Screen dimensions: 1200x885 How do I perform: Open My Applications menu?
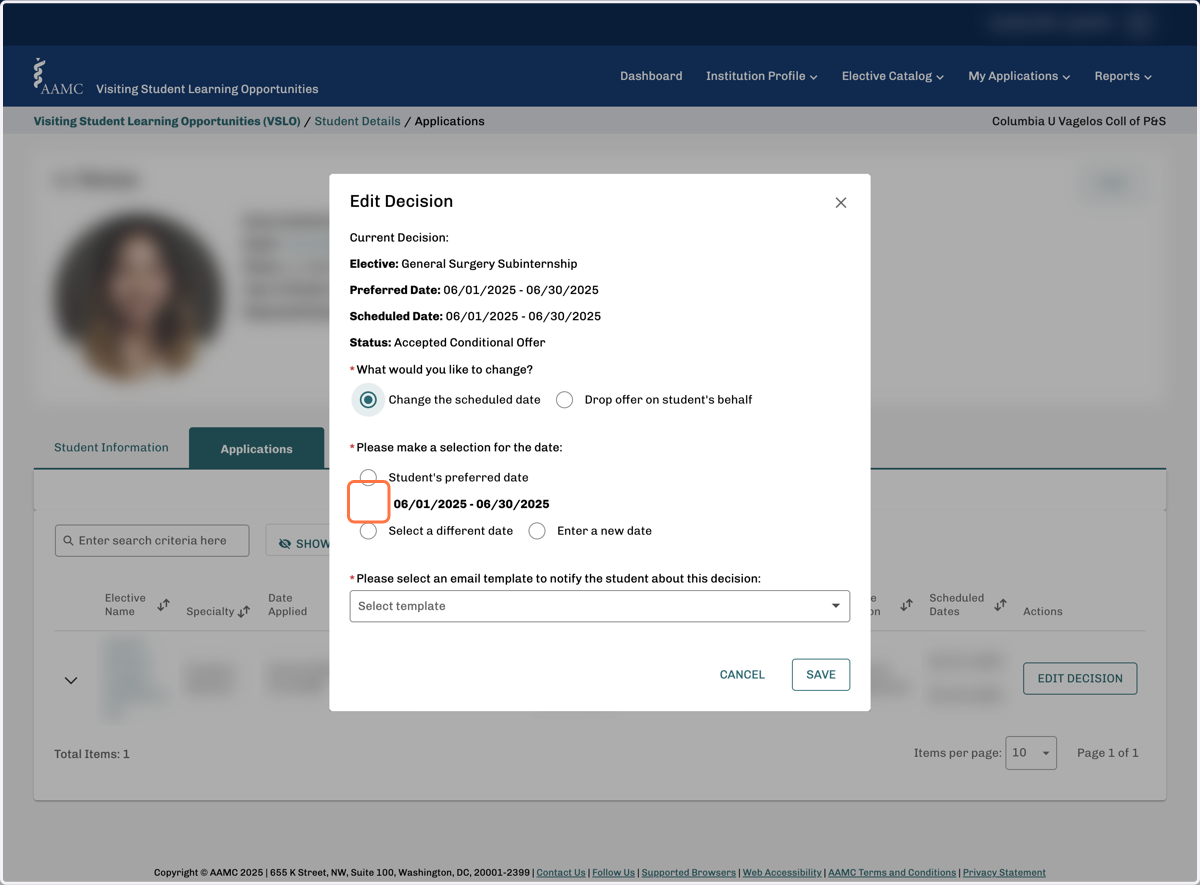(x=1019, y=76)
